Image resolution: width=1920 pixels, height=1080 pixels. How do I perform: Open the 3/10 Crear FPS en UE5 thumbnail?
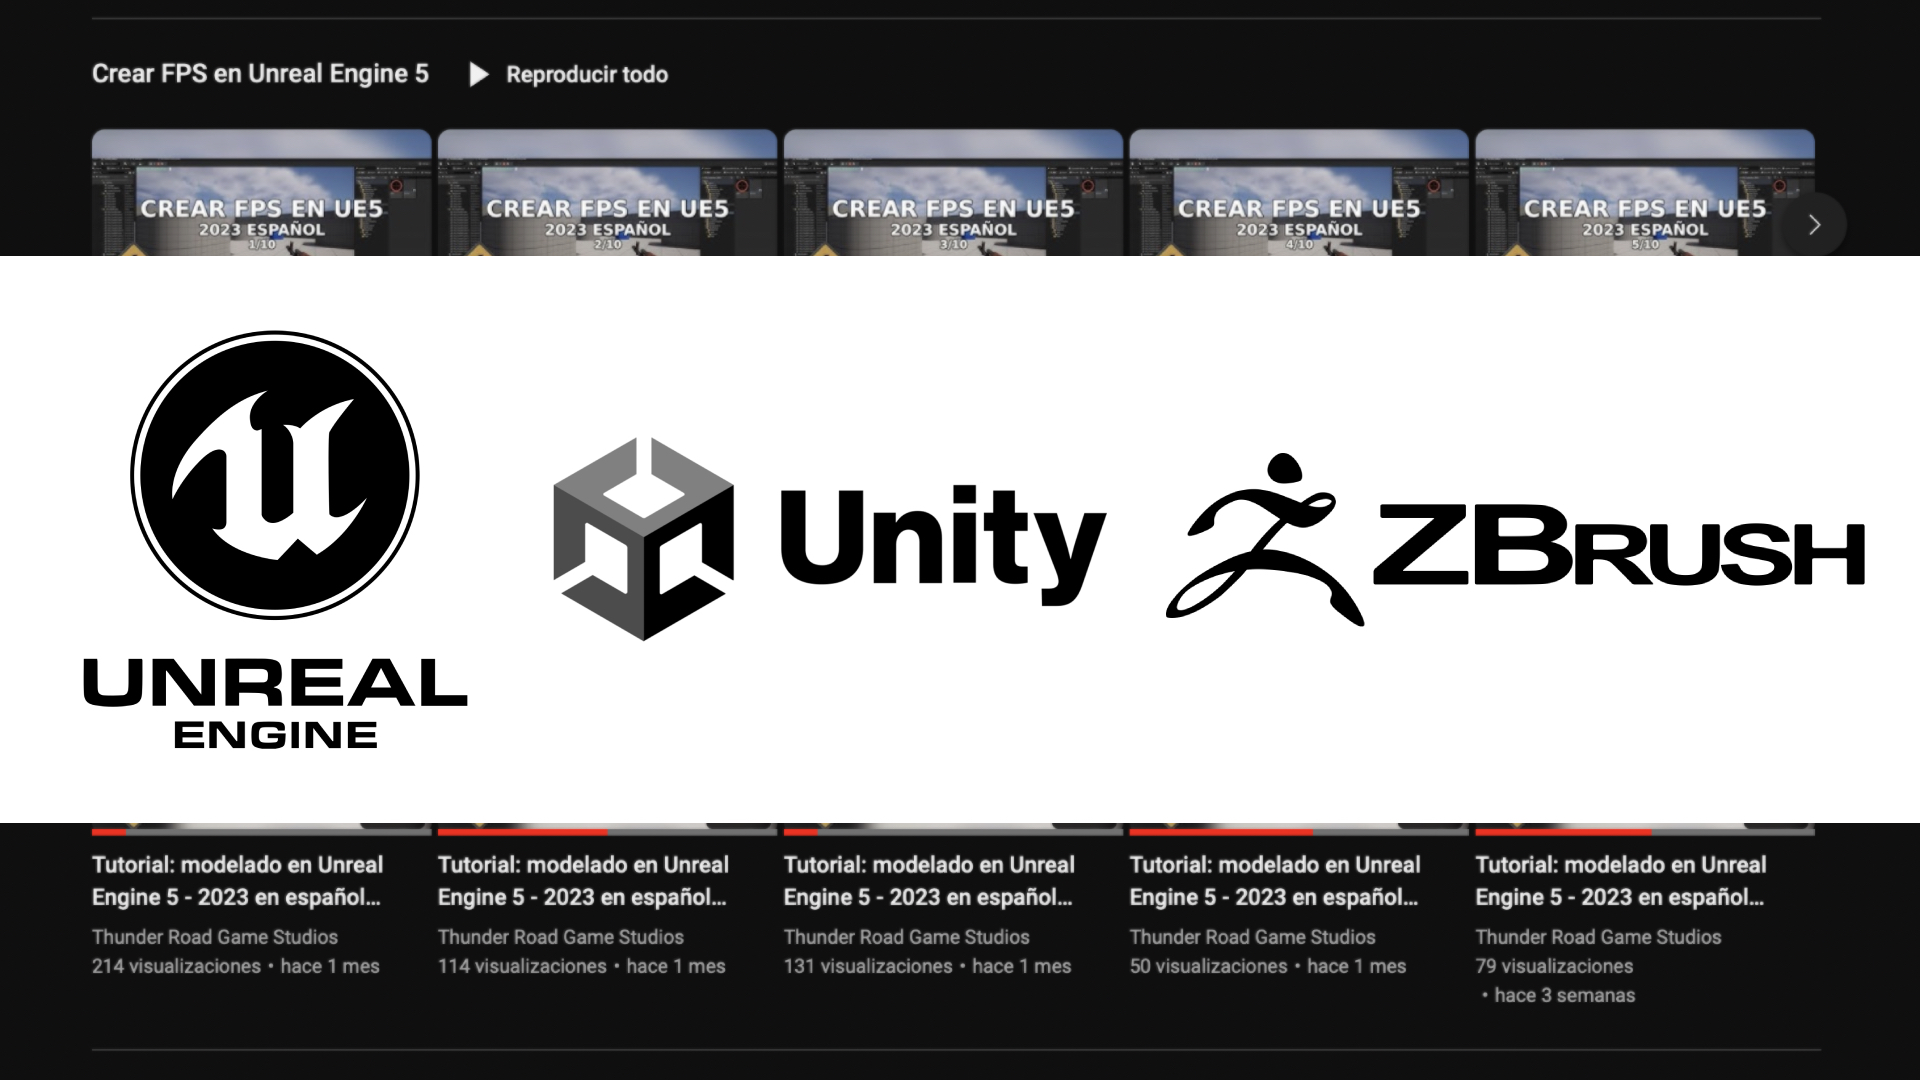pyautogui.click(x=953, y=192)
